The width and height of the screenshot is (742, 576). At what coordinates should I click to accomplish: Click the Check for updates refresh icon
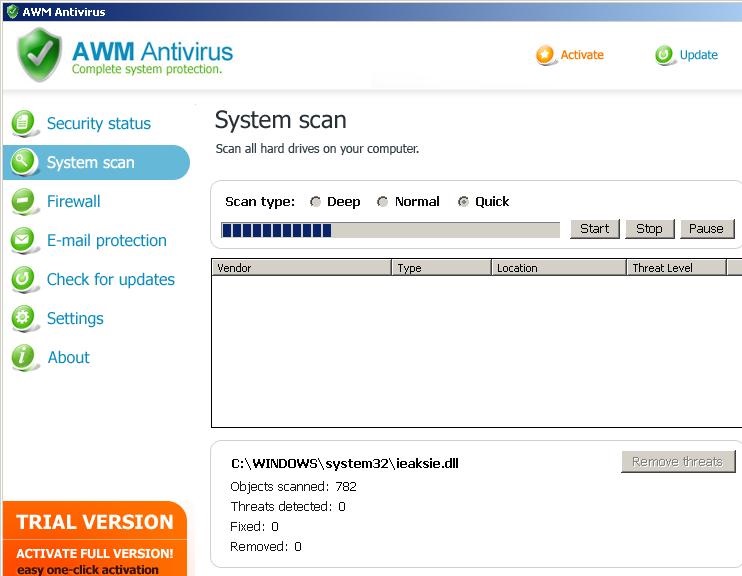(23, 279)
